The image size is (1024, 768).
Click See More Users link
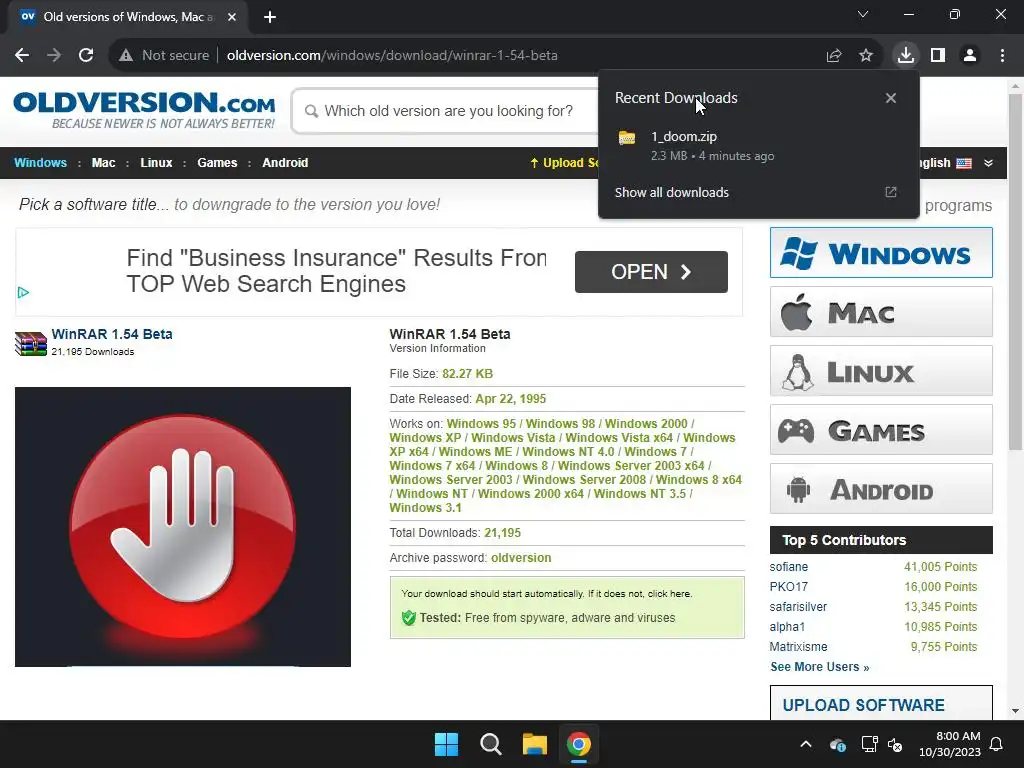click(x=820, y=667)
